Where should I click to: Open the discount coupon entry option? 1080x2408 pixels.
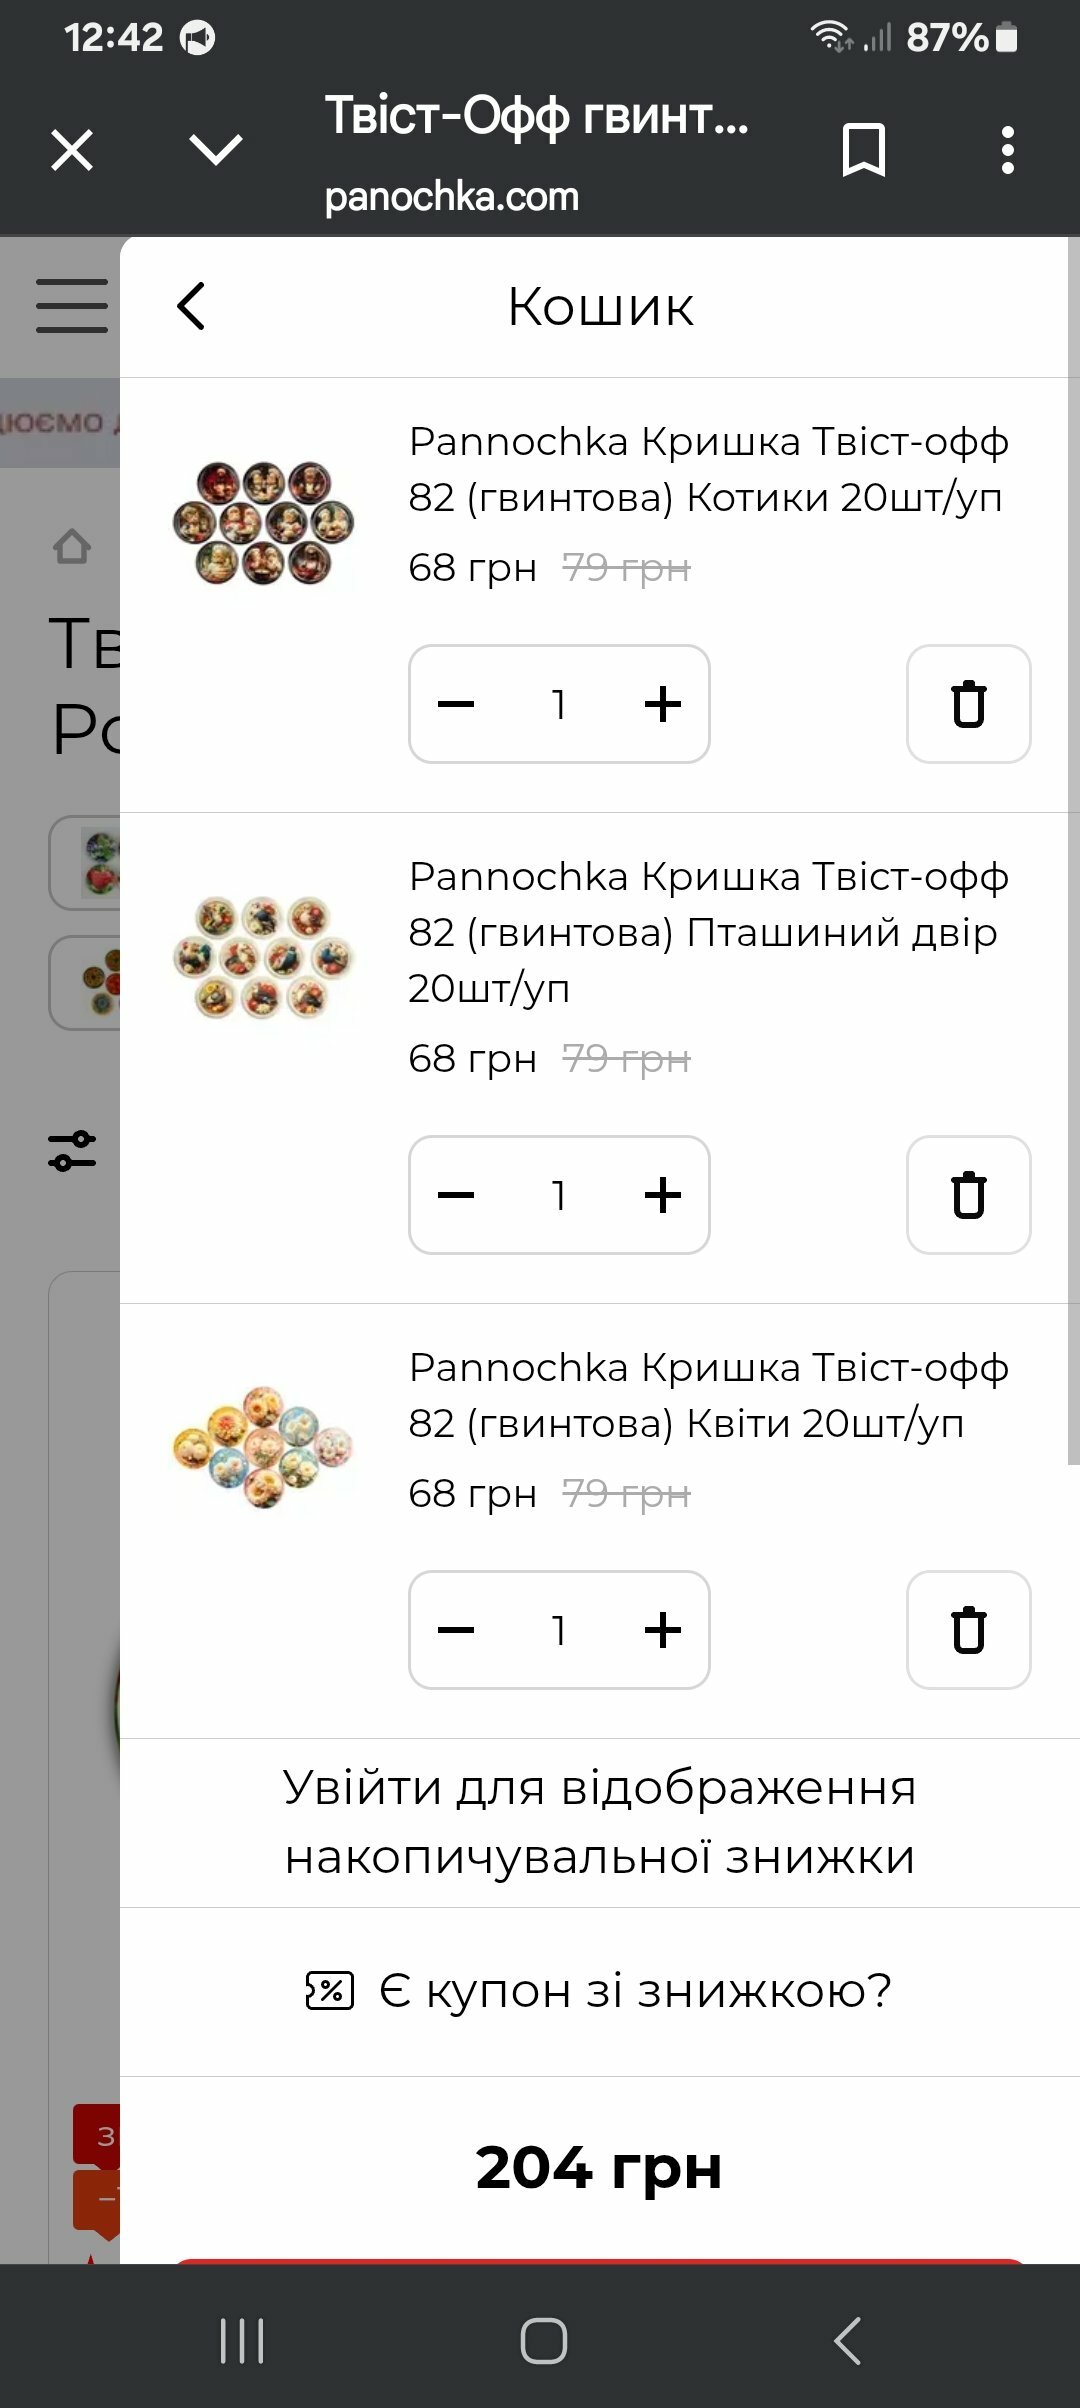[x=599, y=1991]
